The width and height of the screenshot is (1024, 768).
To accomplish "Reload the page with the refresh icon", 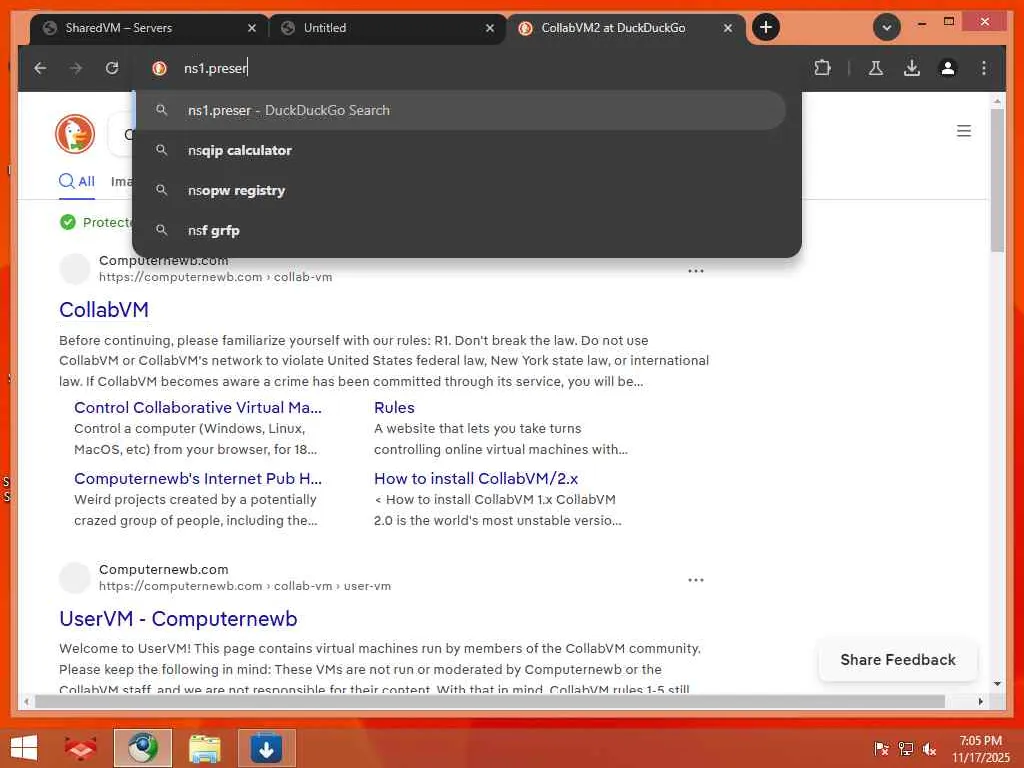I will click(112, 68).
